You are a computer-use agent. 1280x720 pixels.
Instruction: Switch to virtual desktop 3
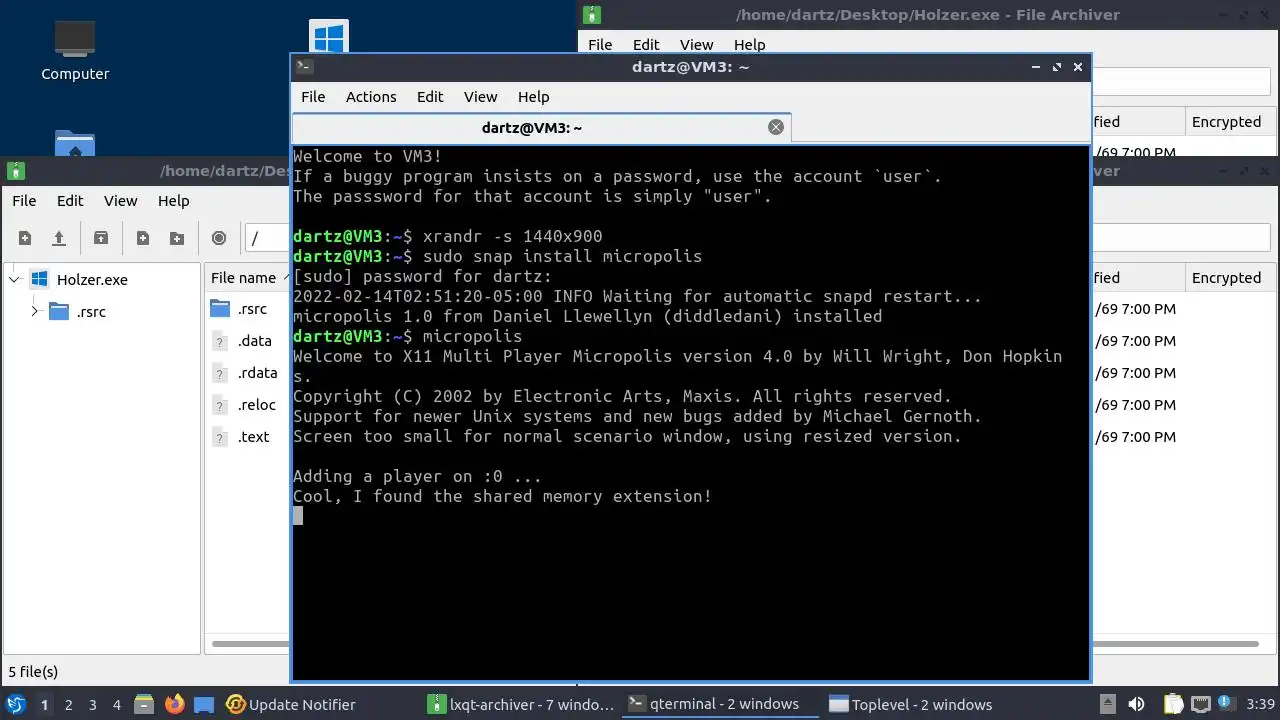tap(92, 705)
